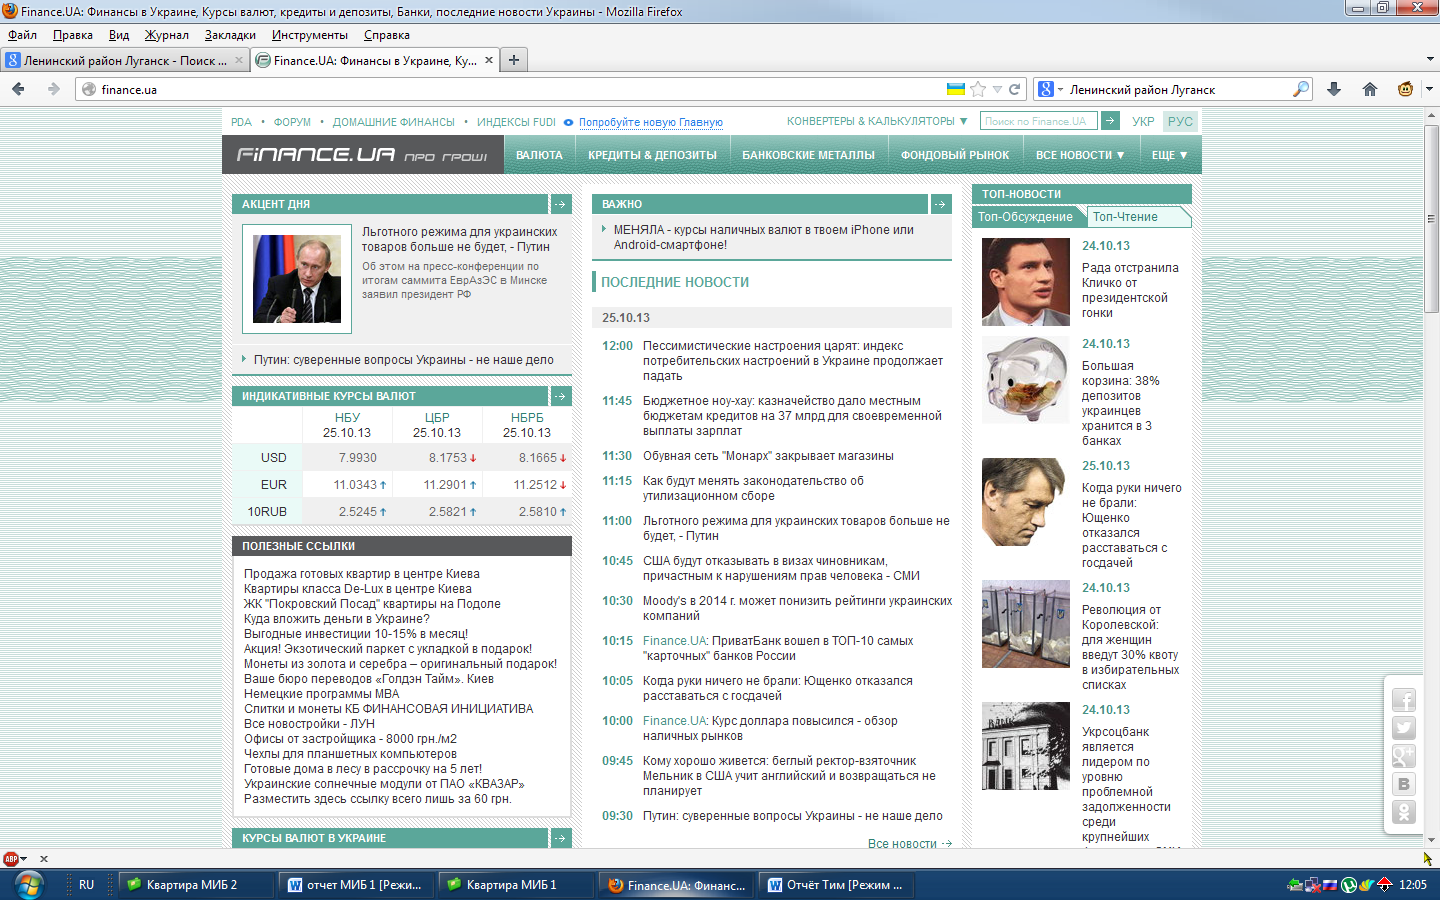Click Попробуйте новую Главную link

pos(650,122)
